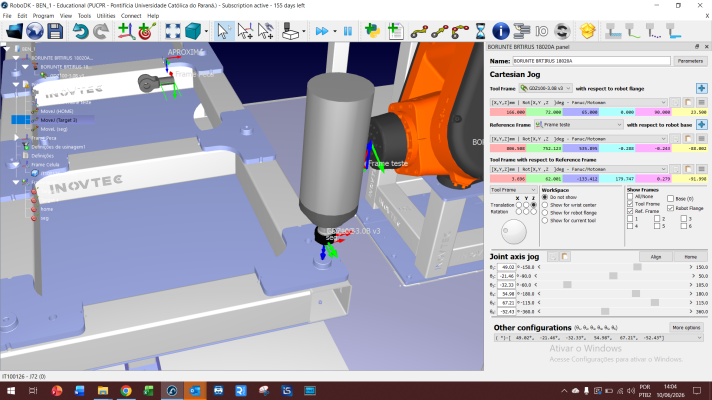
Task: Redo the last undone action
Action: coord(101,31)
